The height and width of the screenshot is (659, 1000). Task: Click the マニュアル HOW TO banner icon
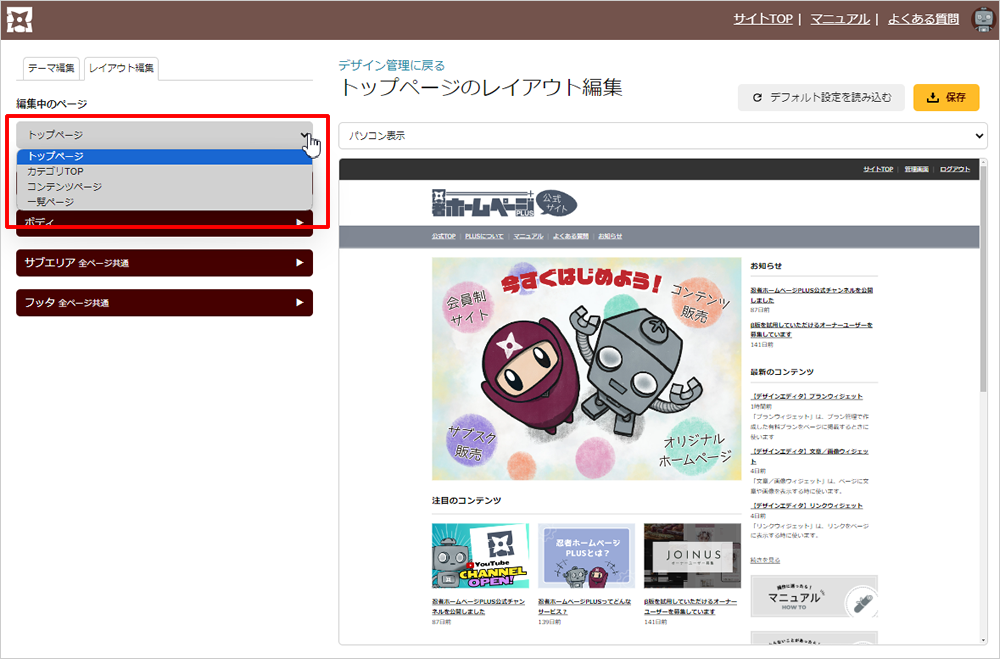(x=813, y=597)
